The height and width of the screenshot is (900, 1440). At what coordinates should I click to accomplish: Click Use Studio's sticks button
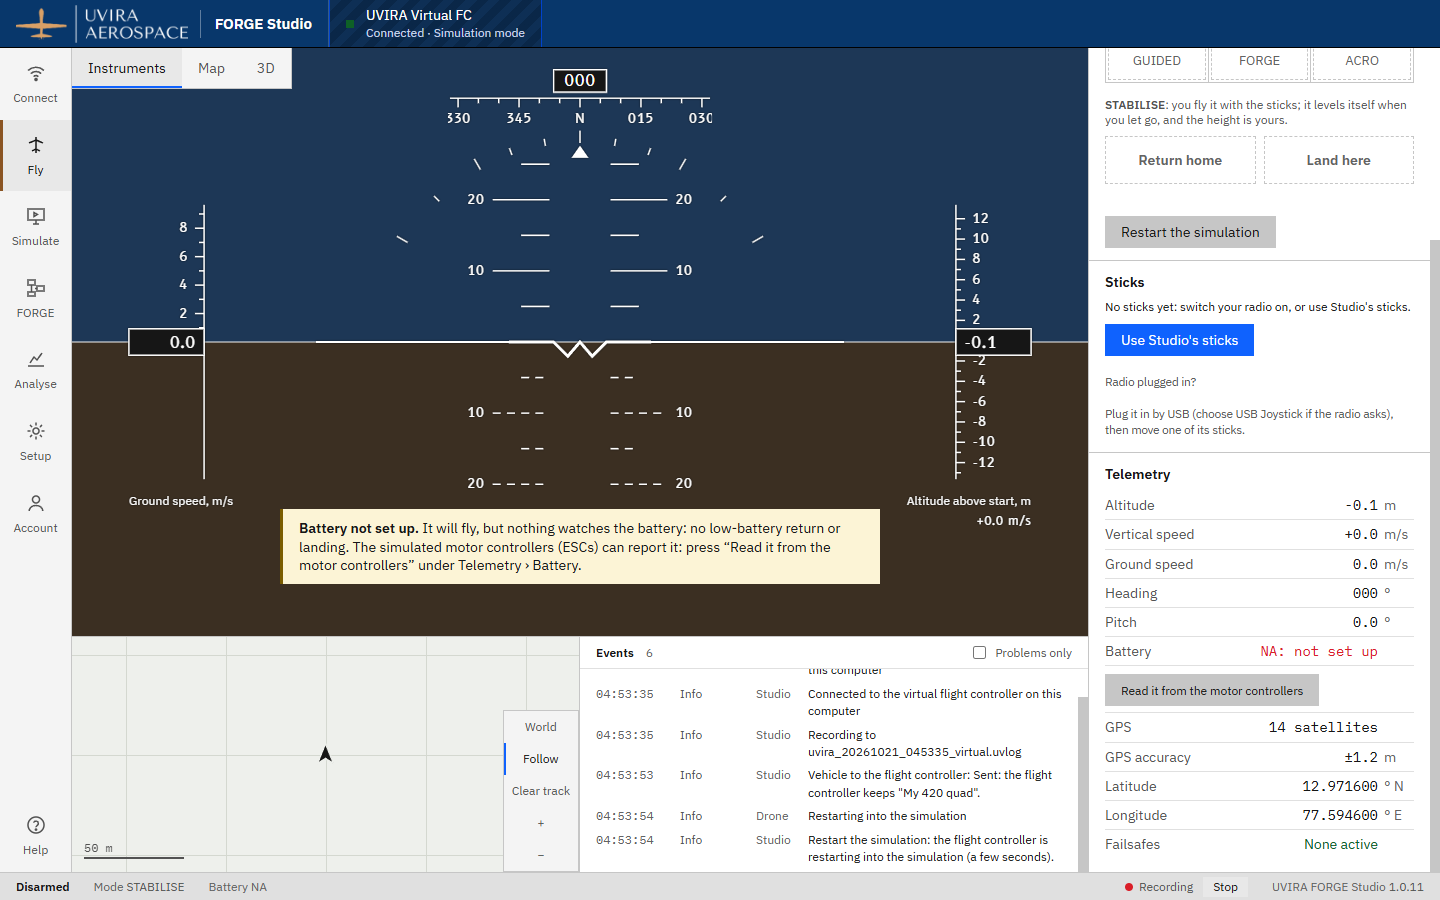coord(1179,340)
